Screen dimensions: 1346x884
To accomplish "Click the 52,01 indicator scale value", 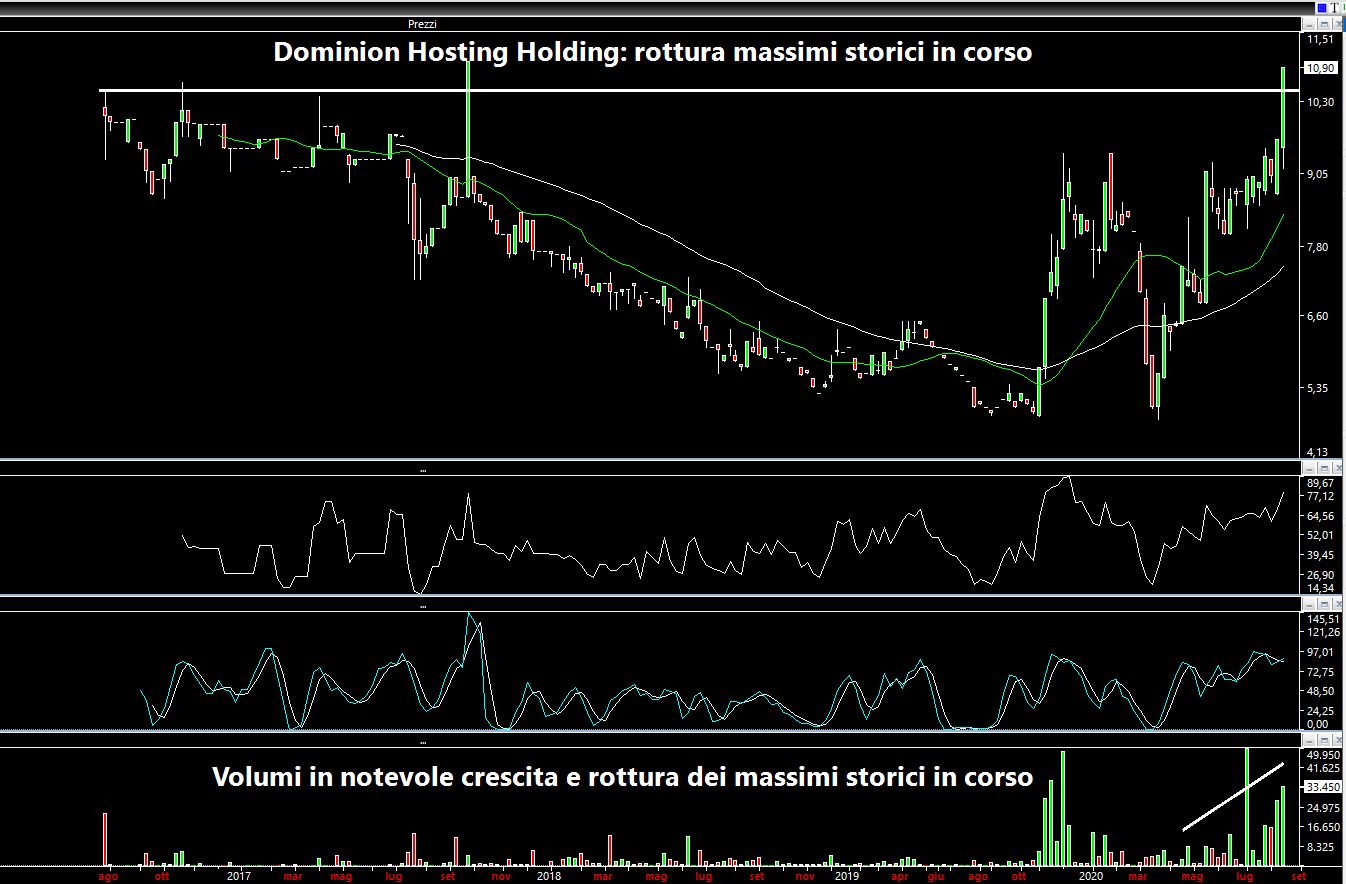I will (1320, 536).
